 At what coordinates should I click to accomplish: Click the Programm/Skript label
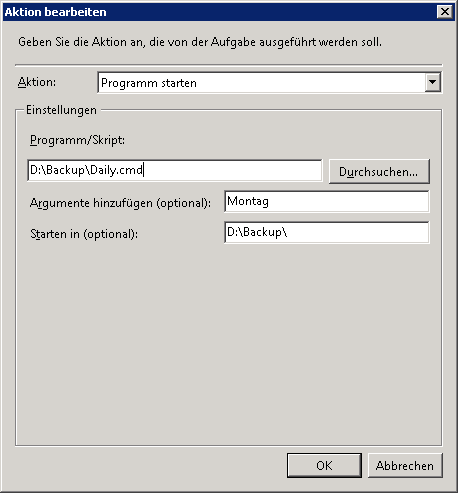[x=77, y=140]
